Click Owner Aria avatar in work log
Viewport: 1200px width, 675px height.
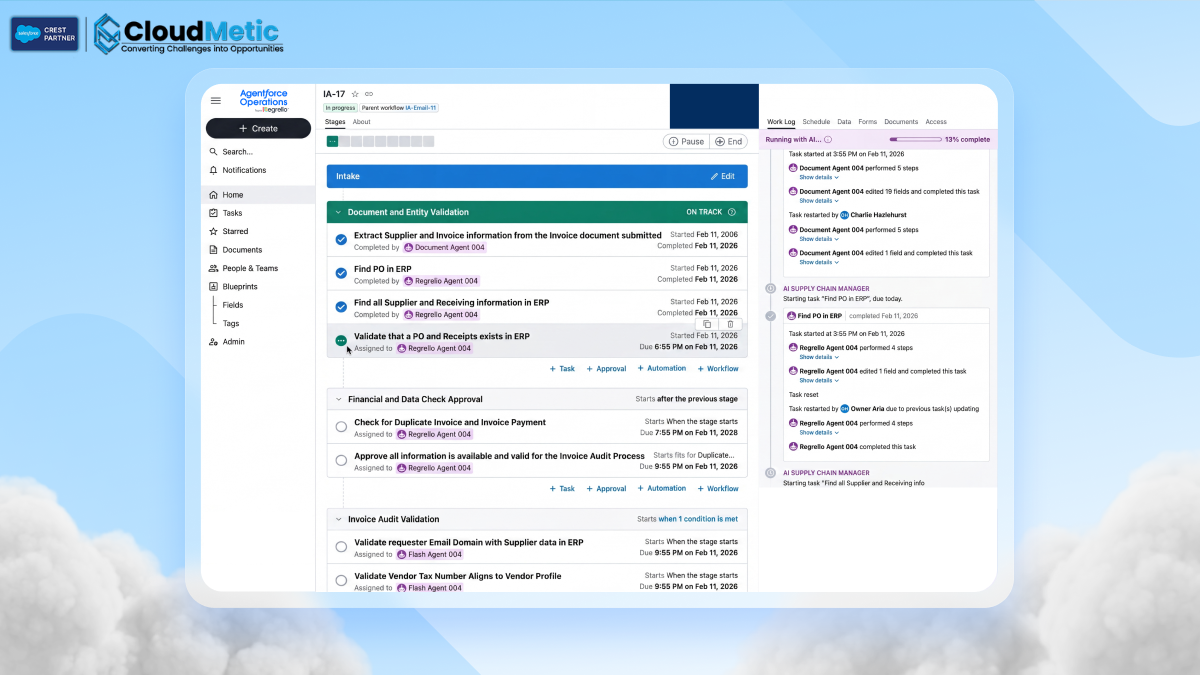click(x=844, y=409)
